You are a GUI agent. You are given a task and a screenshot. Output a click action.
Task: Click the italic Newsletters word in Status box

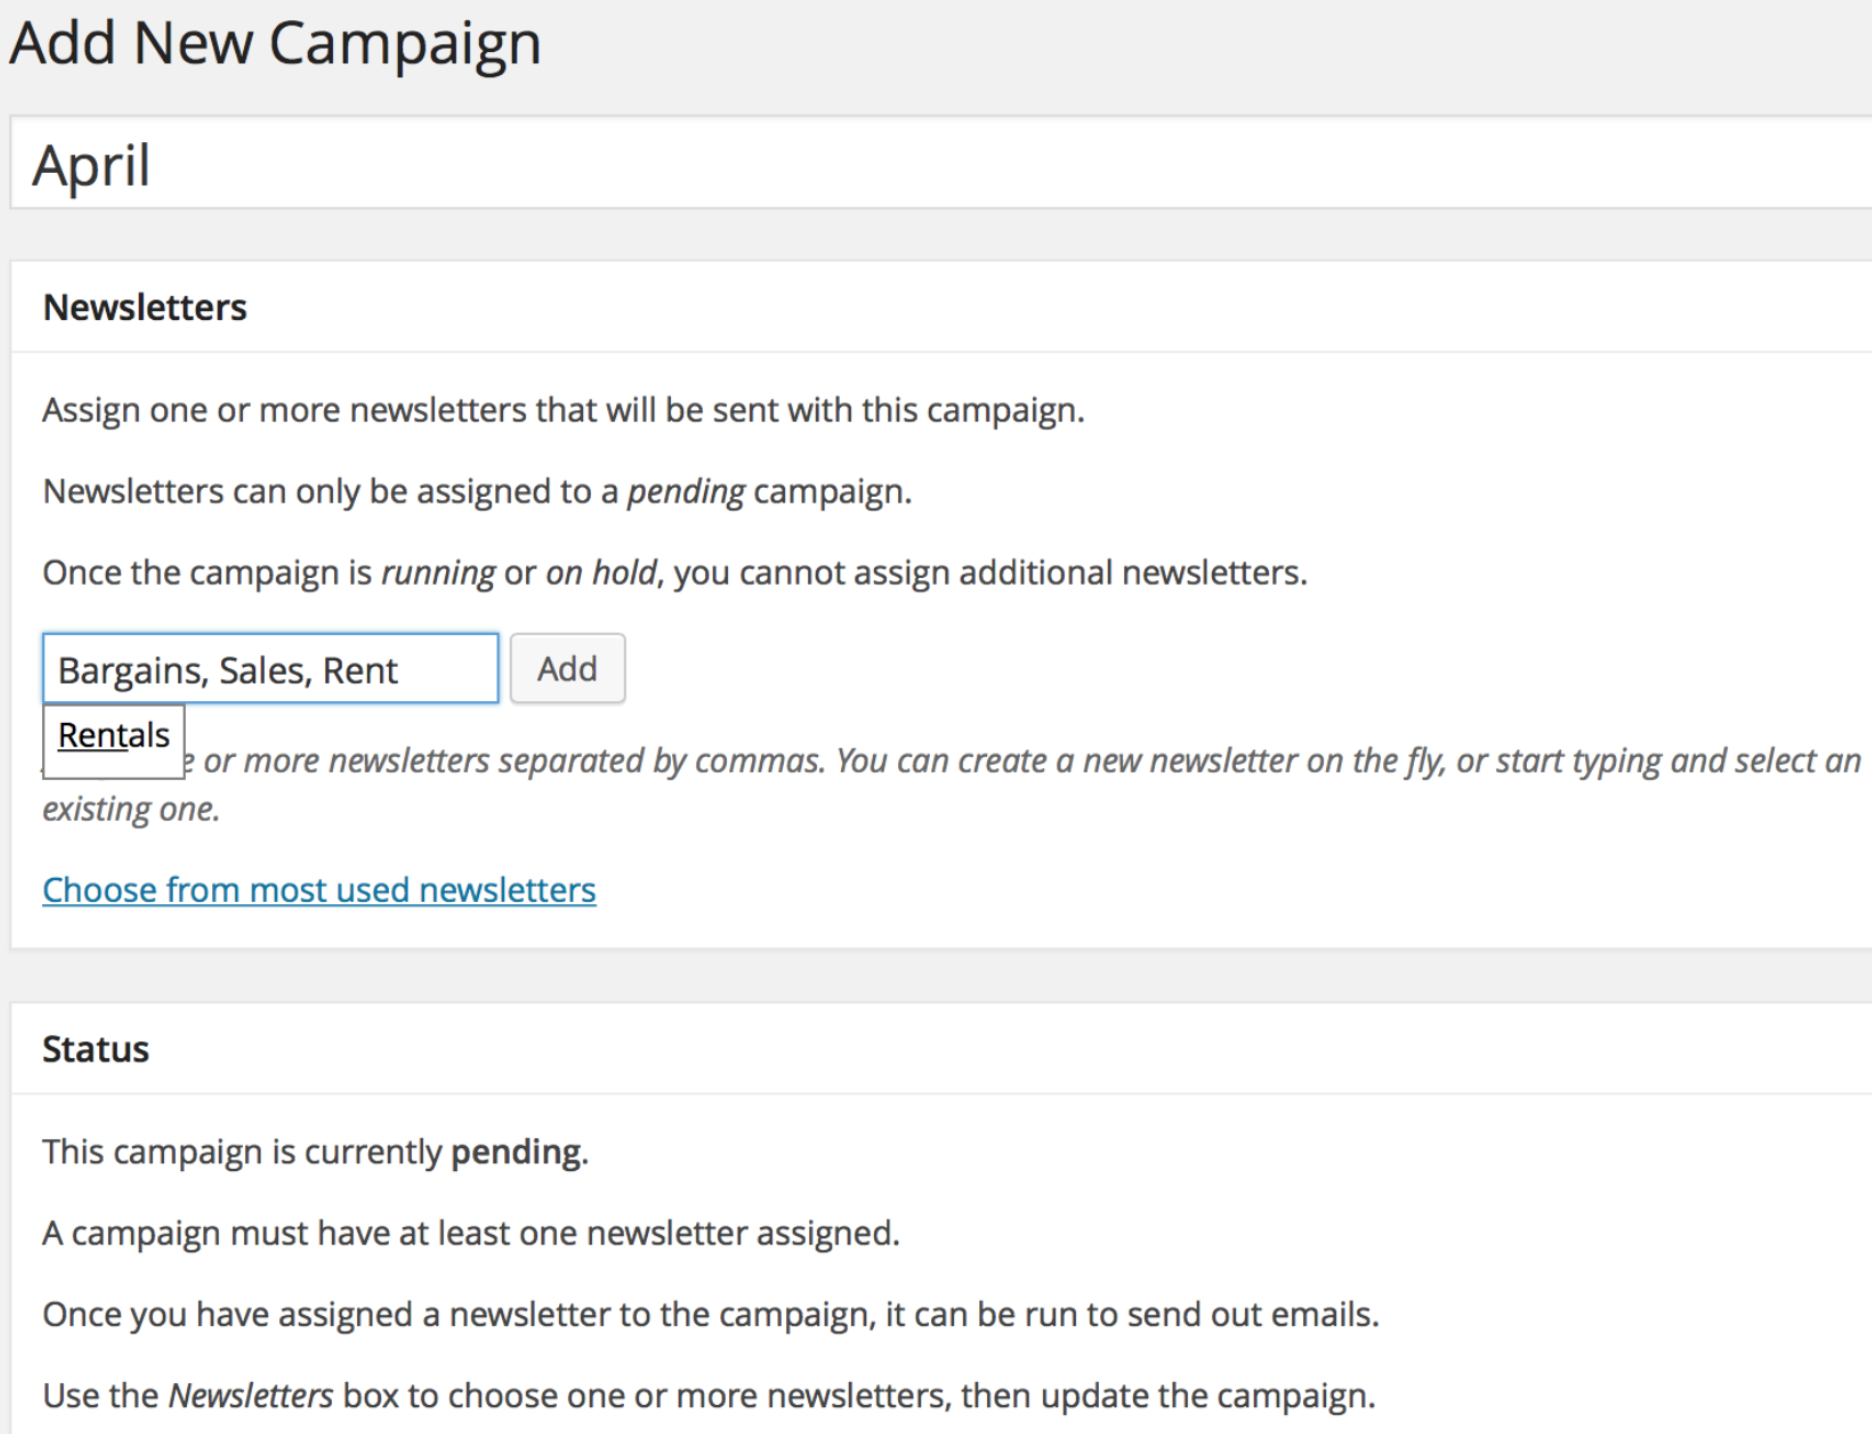click(250, 1395)
